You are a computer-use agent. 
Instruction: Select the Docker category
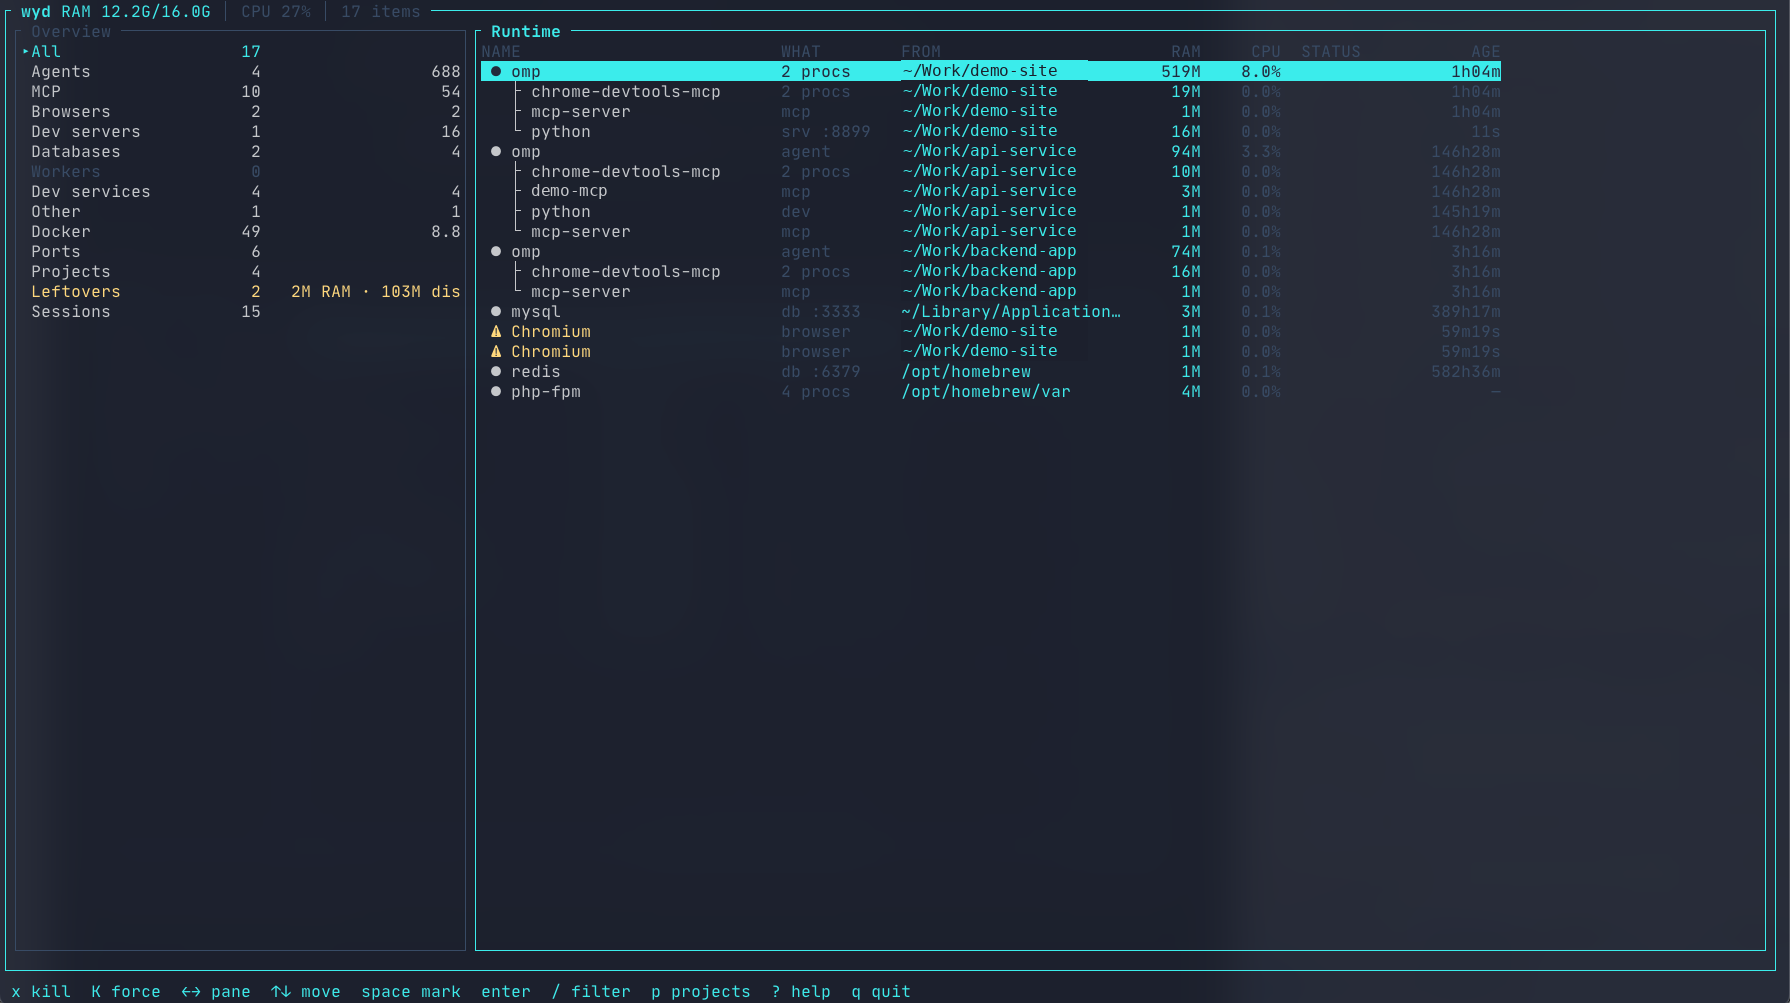click(241, 231)
